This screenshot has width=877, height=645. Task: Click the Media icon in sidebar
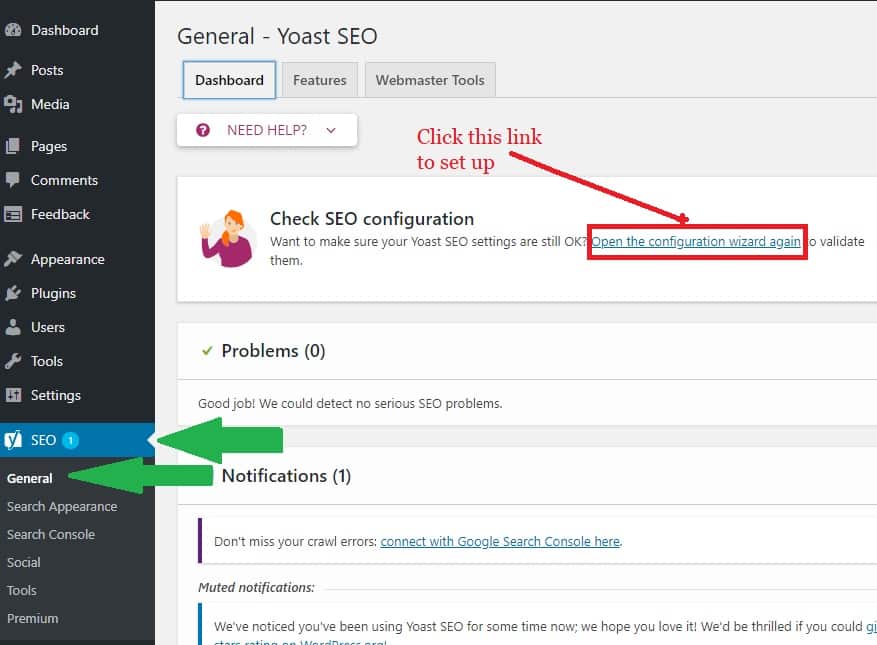coord(13,104)
